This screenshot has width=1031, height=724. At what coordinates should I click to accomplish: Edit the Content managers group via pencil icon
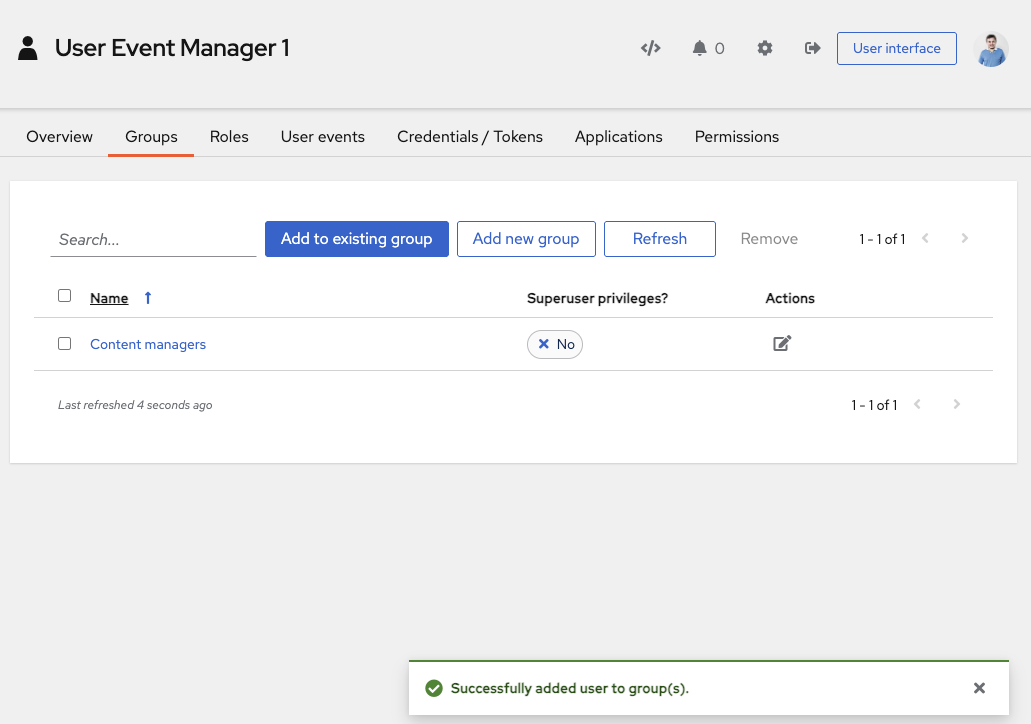pyautogui.click(x=782, y=344)
